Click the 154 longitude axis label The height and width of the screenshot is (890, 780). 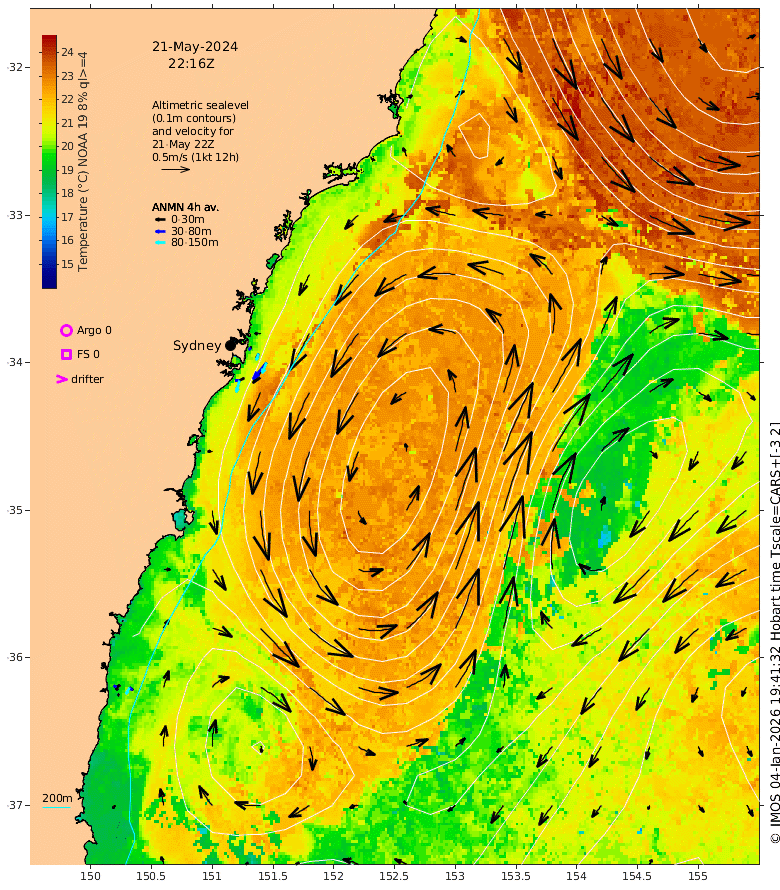(576, 876)
